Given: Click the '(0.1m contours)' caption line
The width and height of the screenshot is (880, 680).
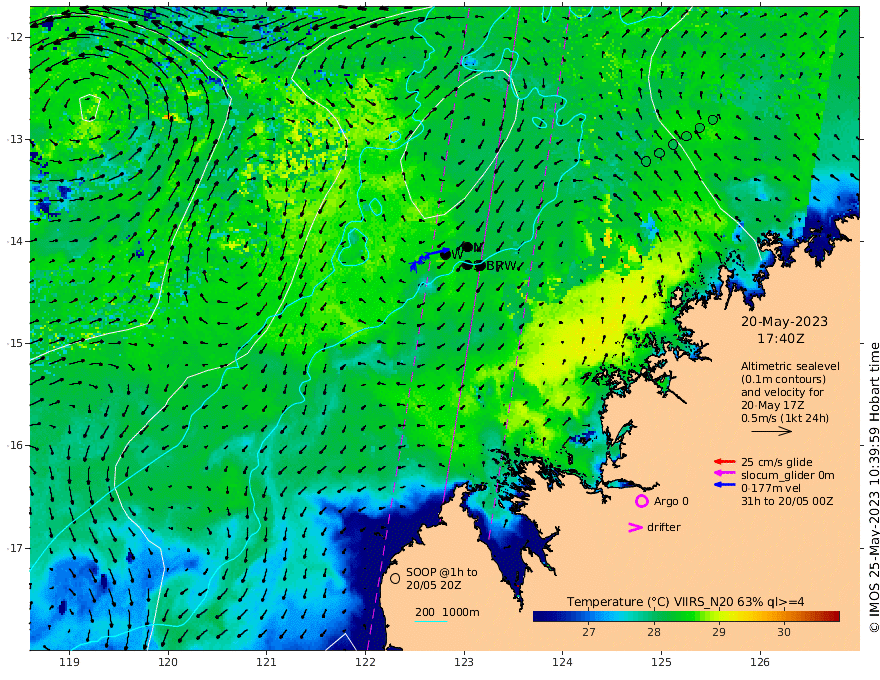Looking at the screenshot, I should (783, 379).
